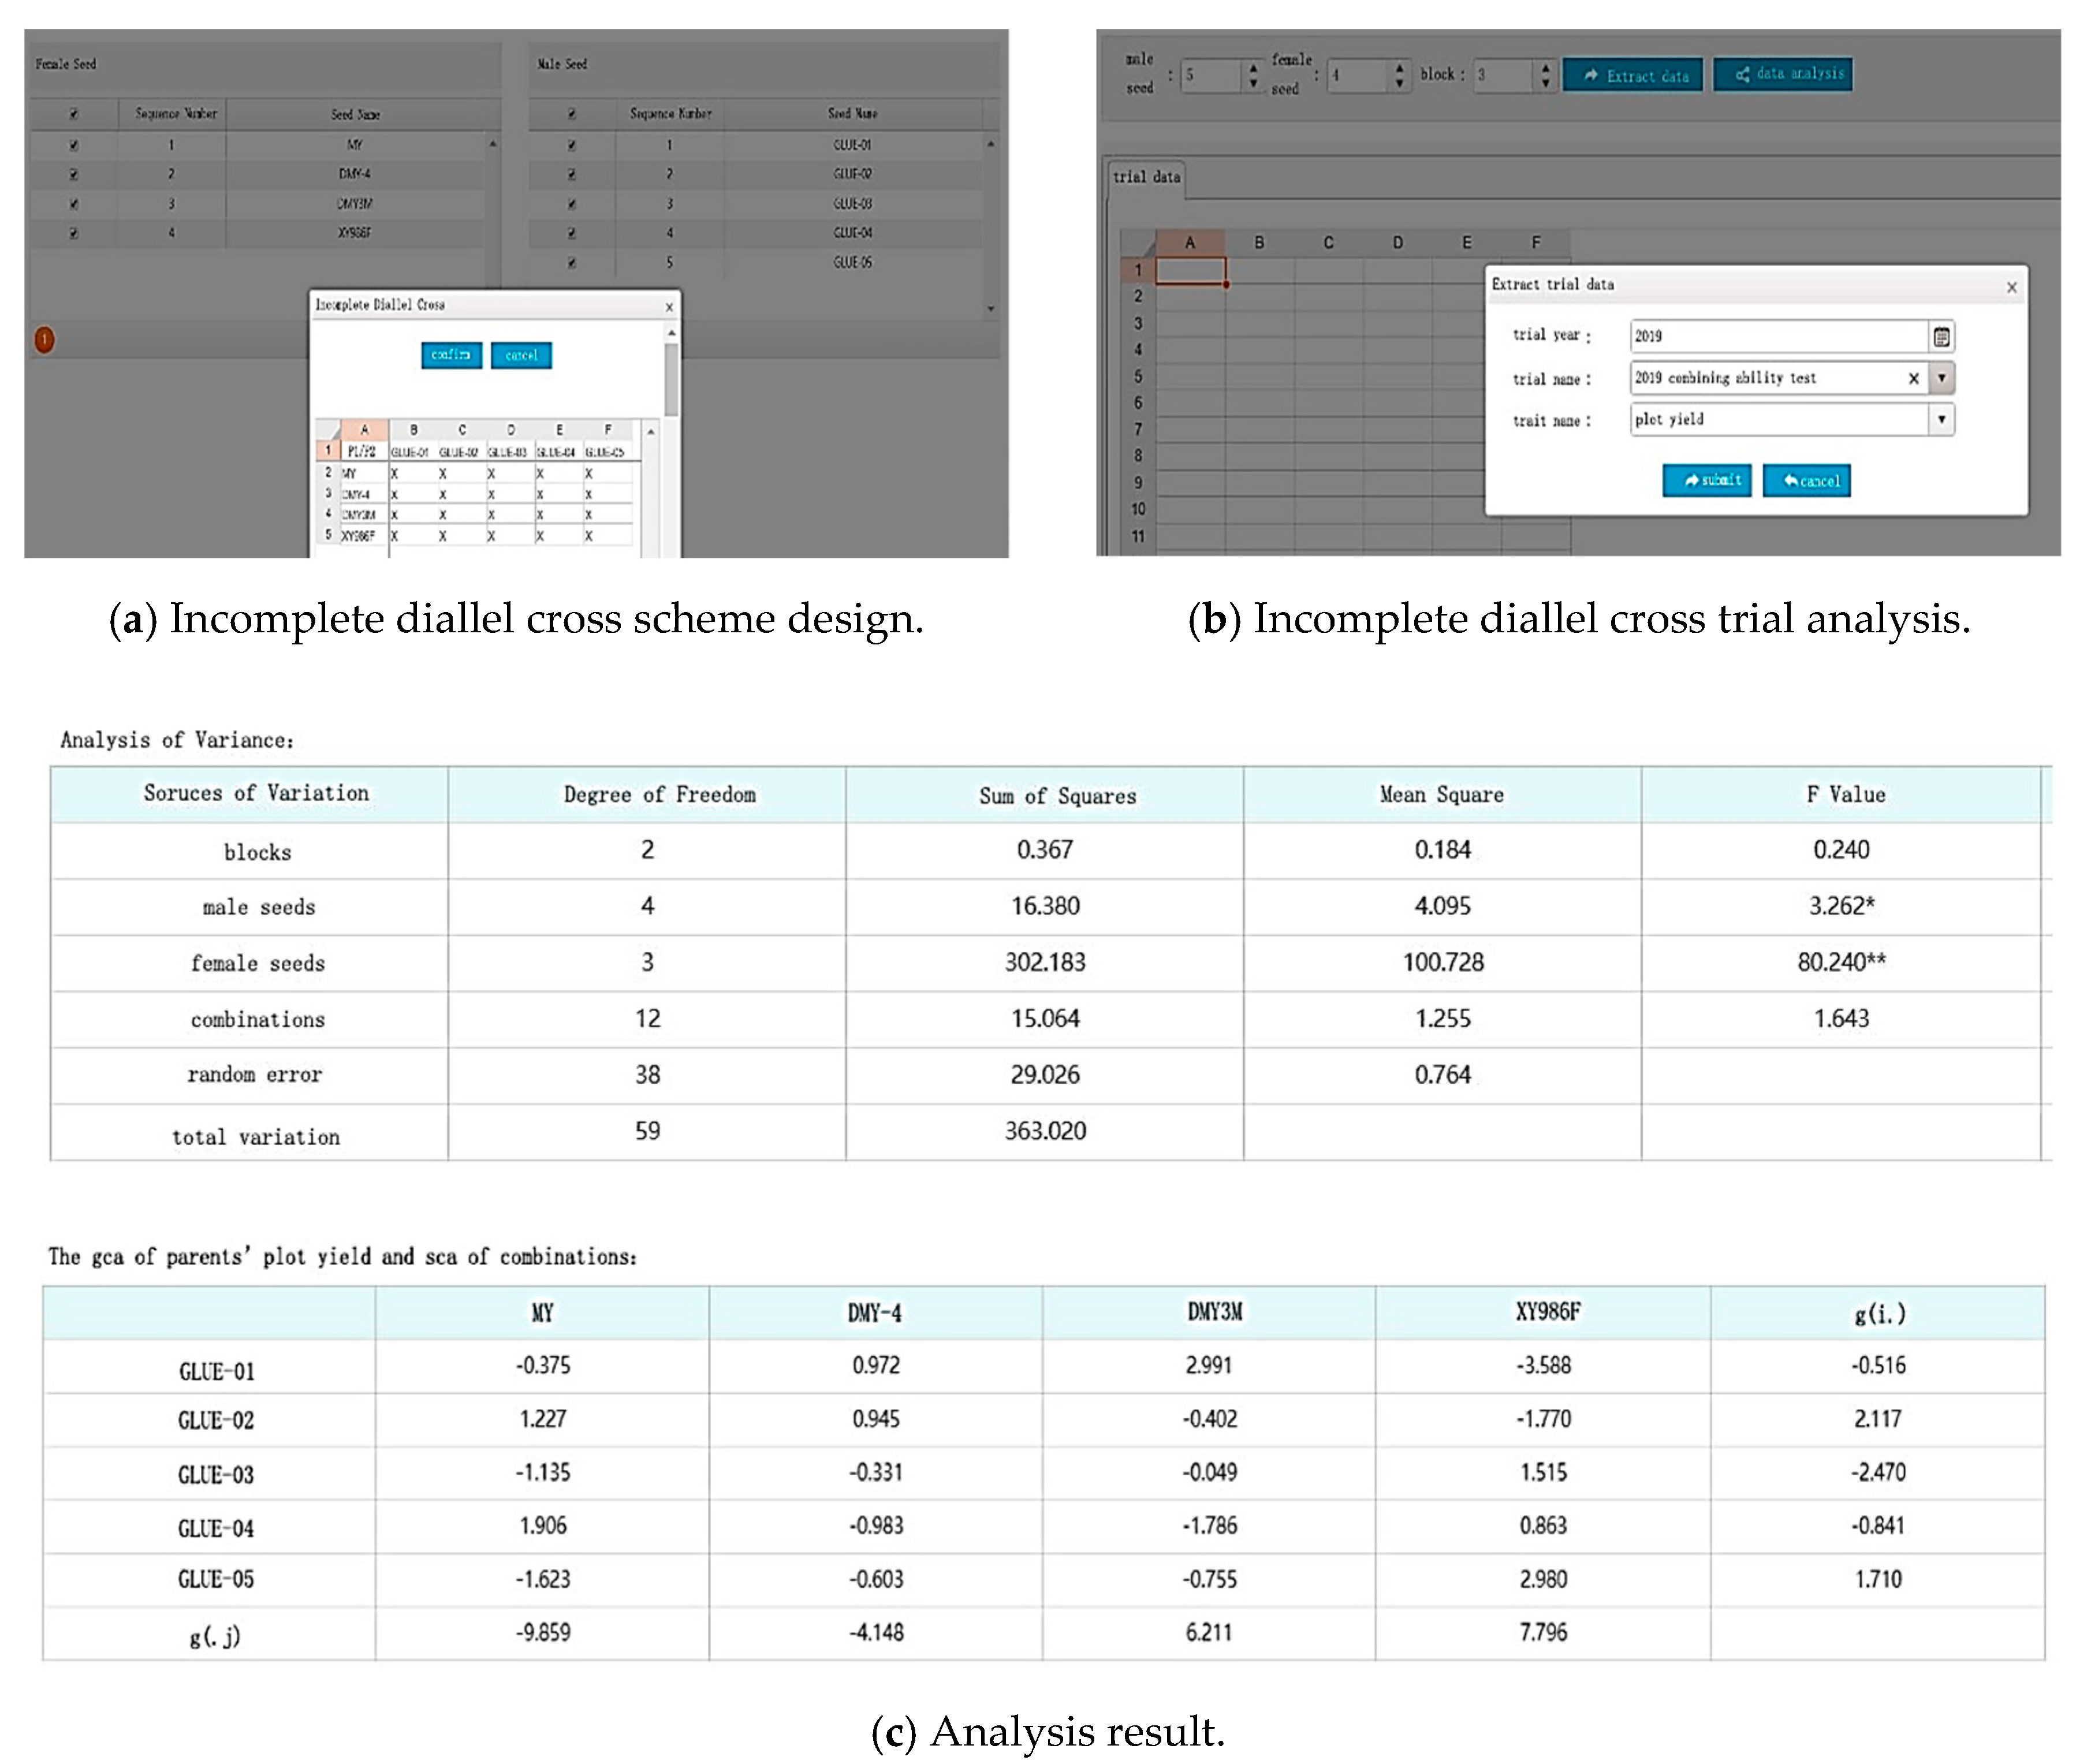Click the 3.262* F value cell
Image resolution: width=2091 pixels, height=1764 pixels.
(x=1841, y=906)
